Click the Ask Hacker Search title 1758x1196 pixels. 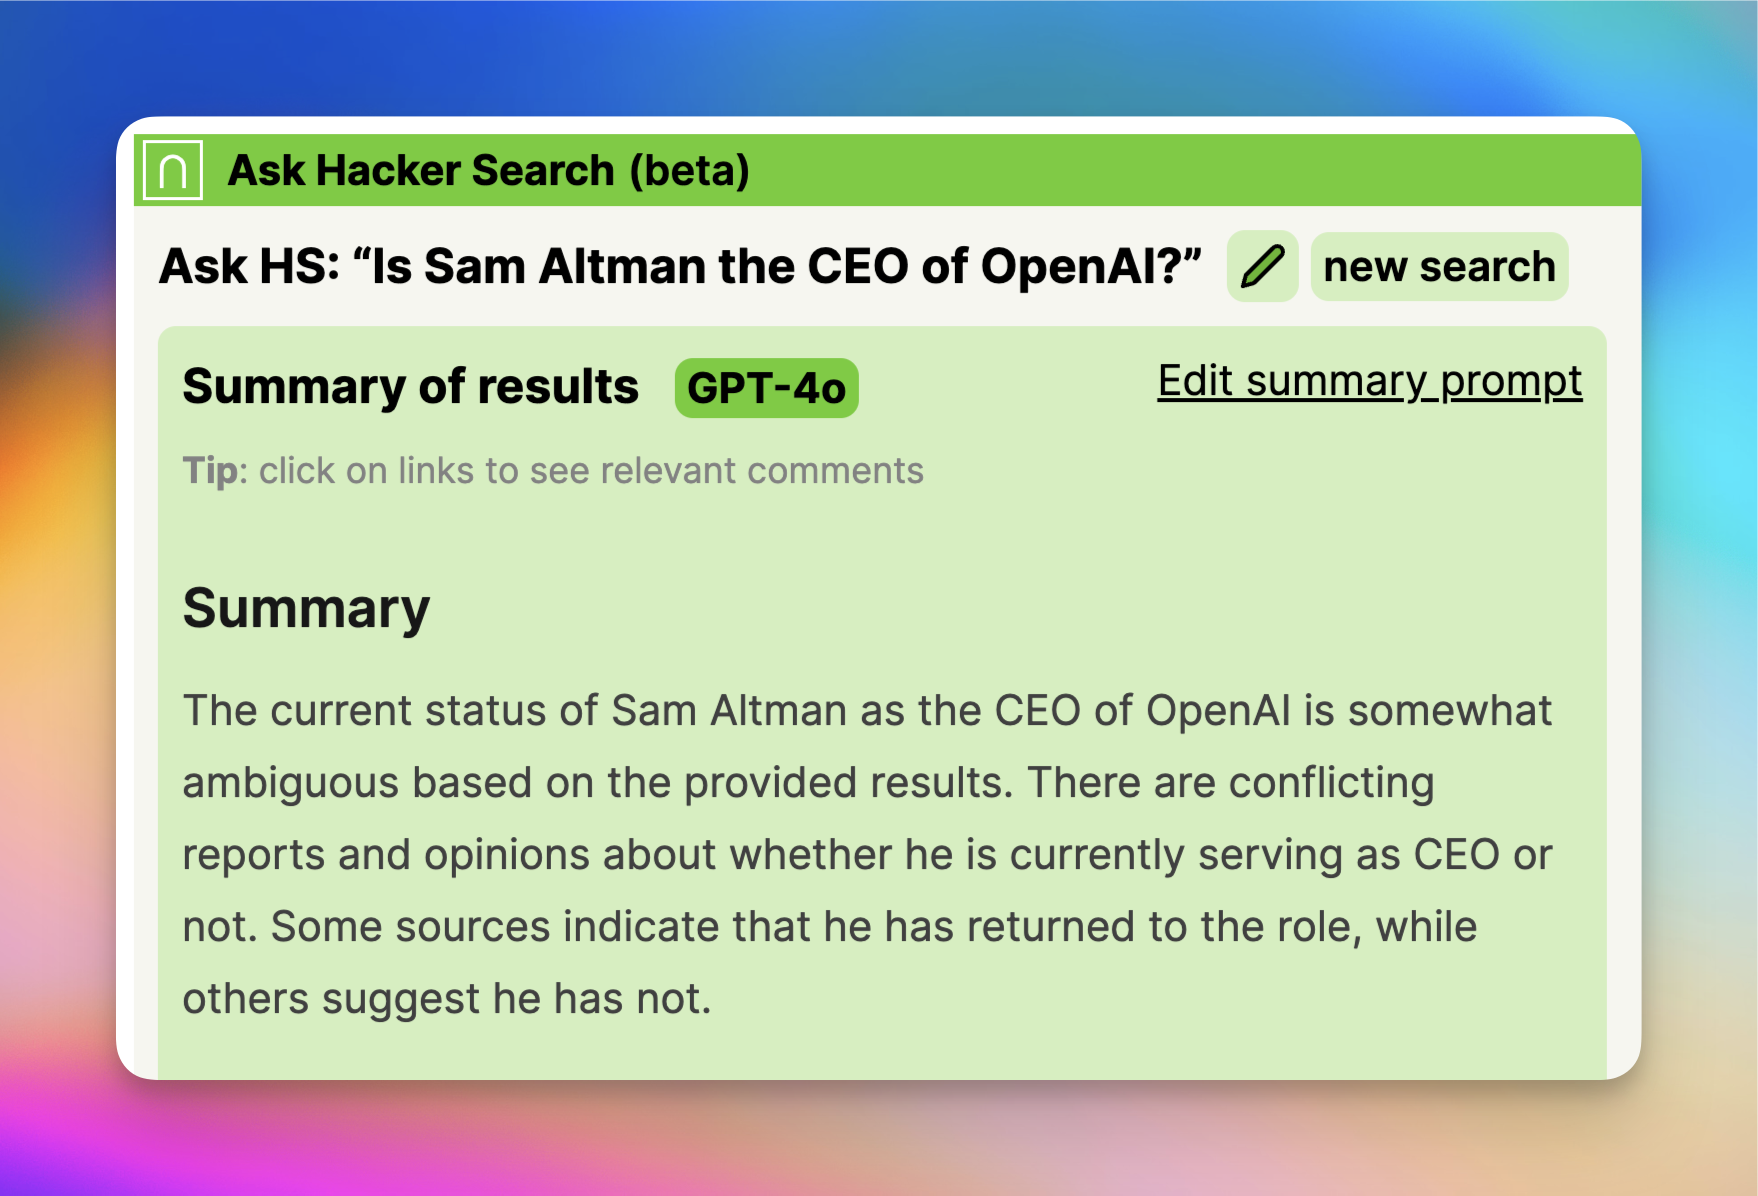pos(420,171)
